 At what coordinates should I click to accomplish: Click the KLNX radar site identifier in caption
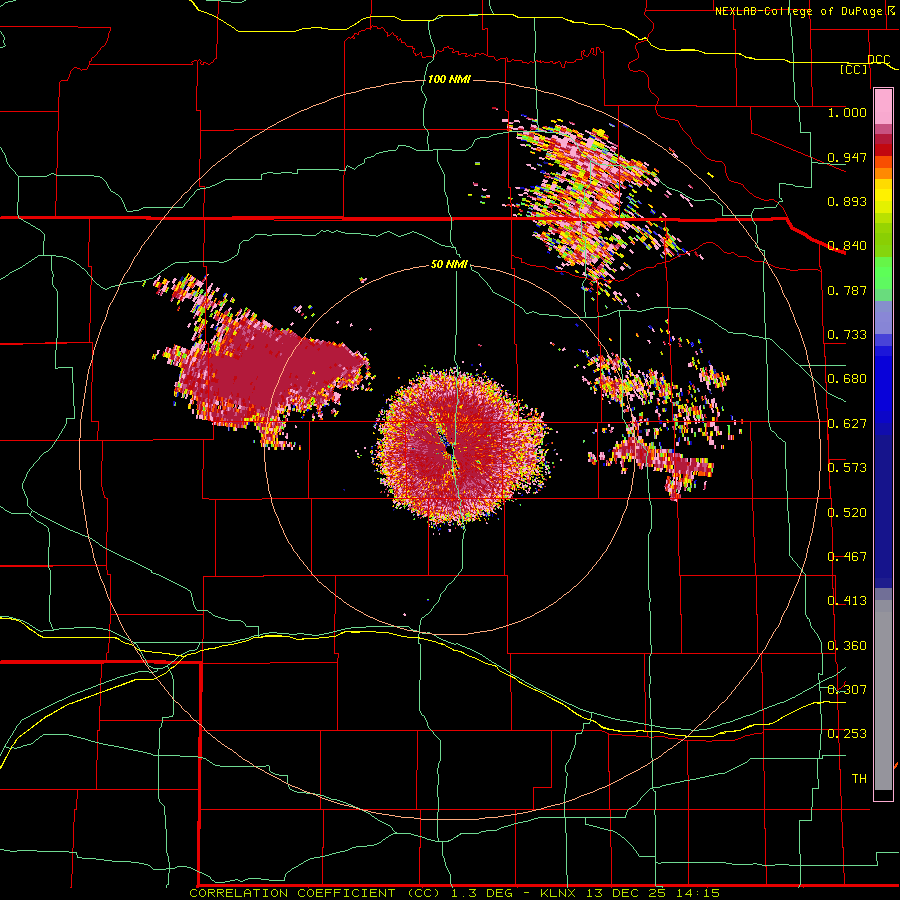pos(560,893)
